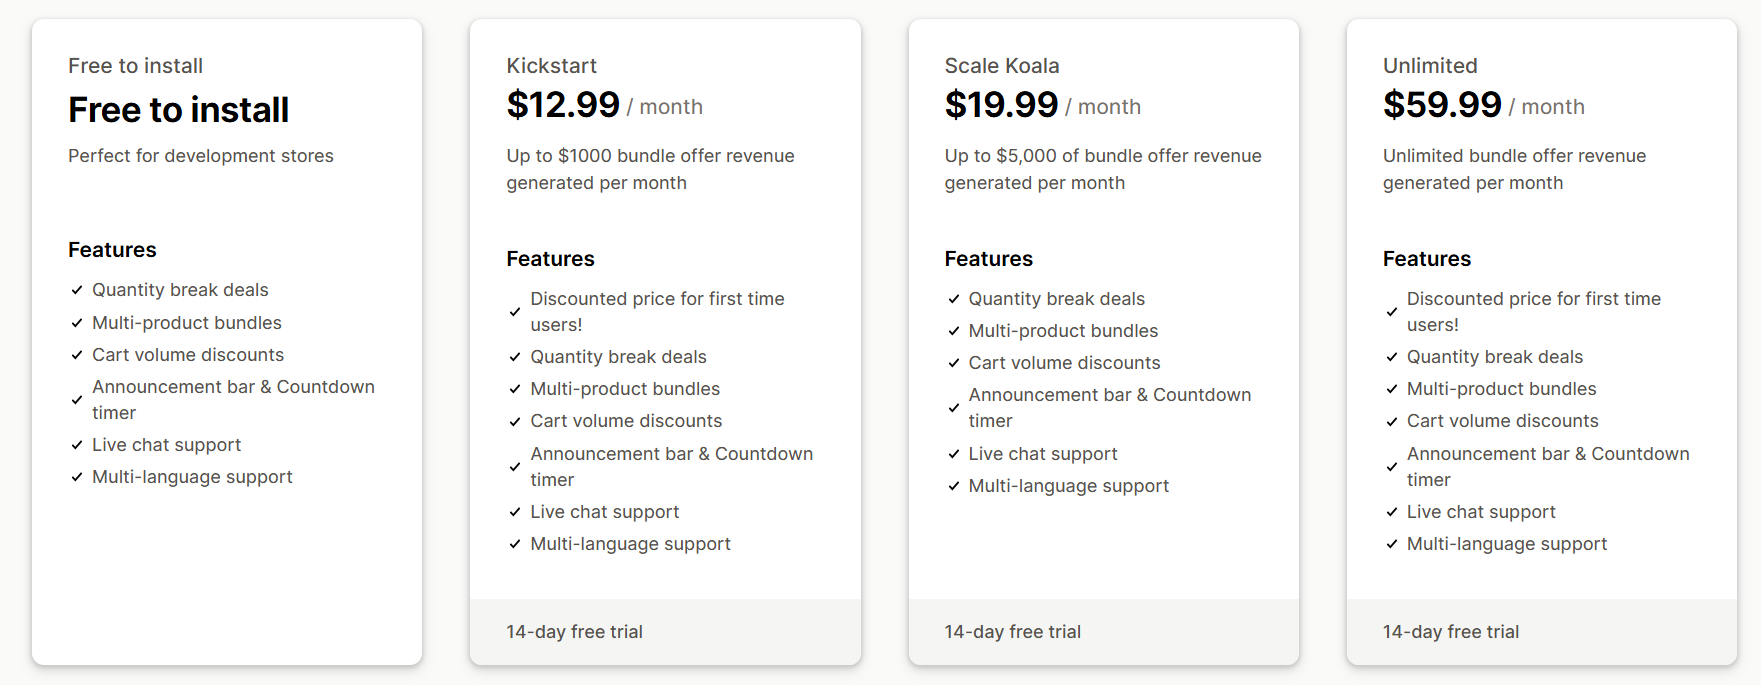Click checkmark beside Free plan Quantity break deals

[x=76, y=290]
